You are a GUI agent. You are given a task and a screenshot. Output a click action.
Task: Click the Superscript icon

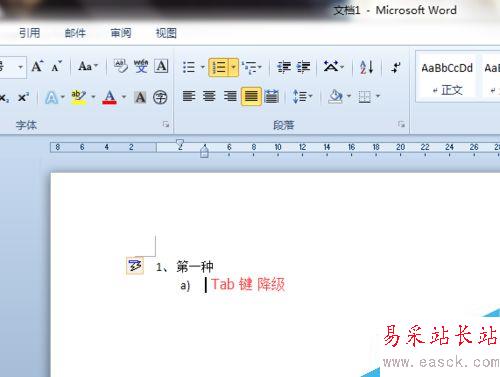point(23,97)
